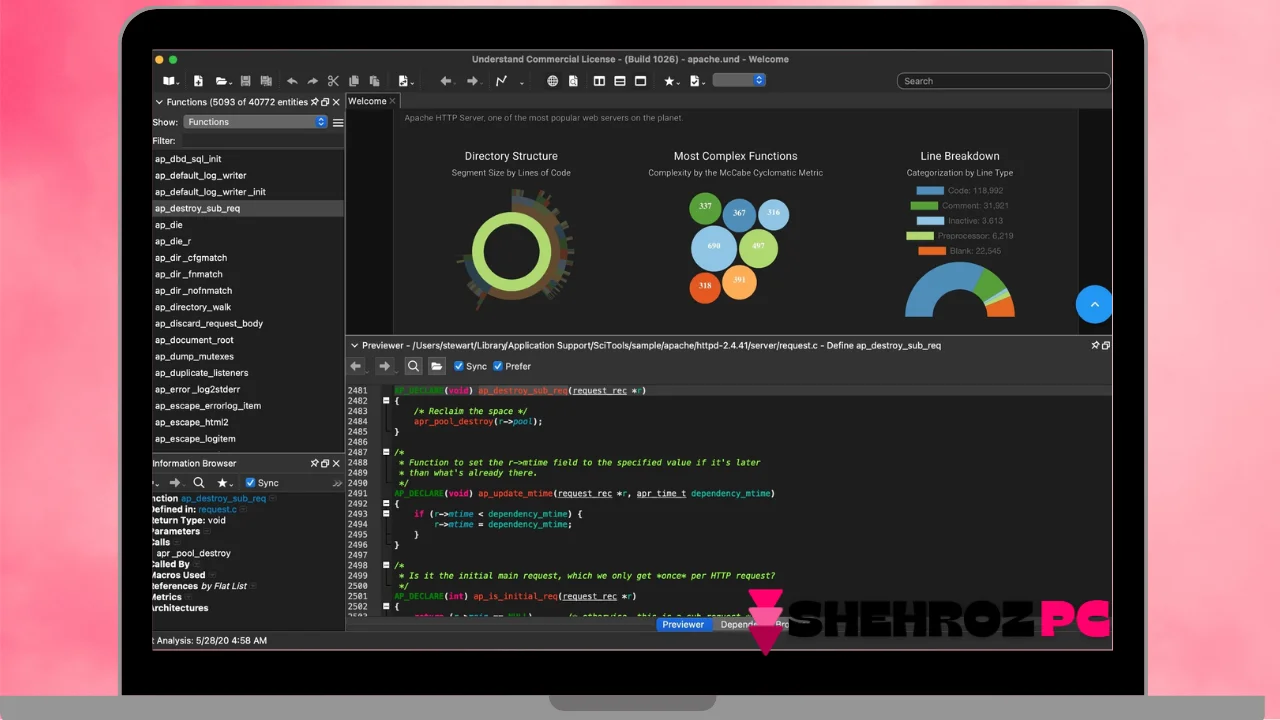Select the split-horizontal layout icon

pos(620,81)
